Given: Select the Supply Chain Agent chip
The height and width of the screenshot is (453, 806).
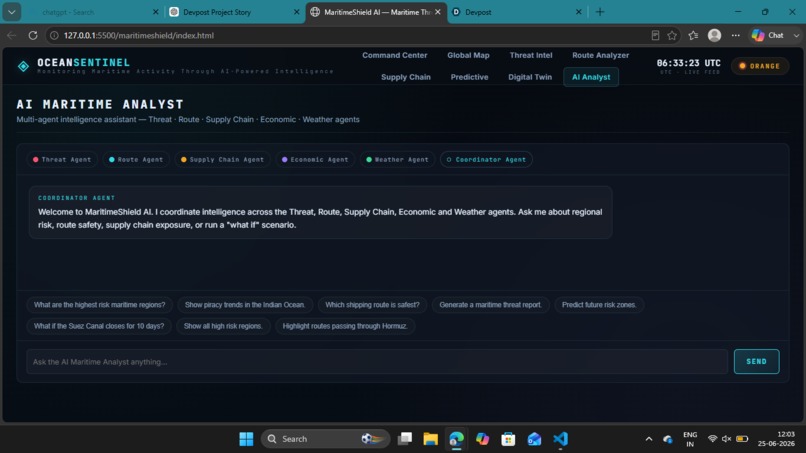Looking at the screenshot, I should click(x=222, y=159).
